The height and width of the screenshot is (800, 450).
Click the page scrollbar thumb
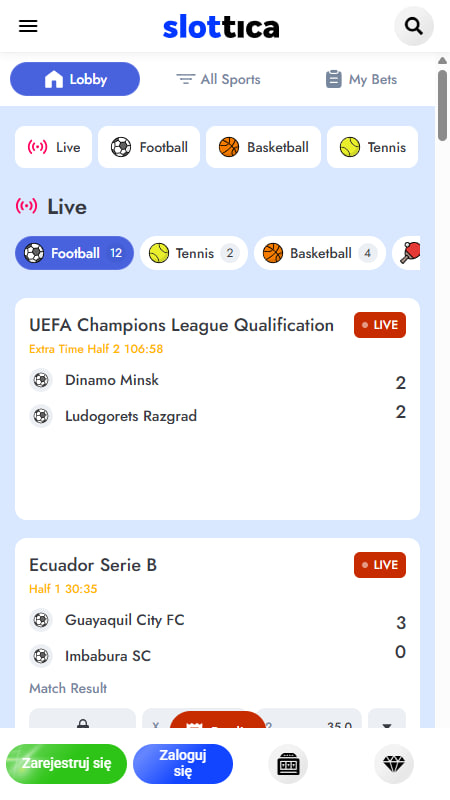pos(442,105)
